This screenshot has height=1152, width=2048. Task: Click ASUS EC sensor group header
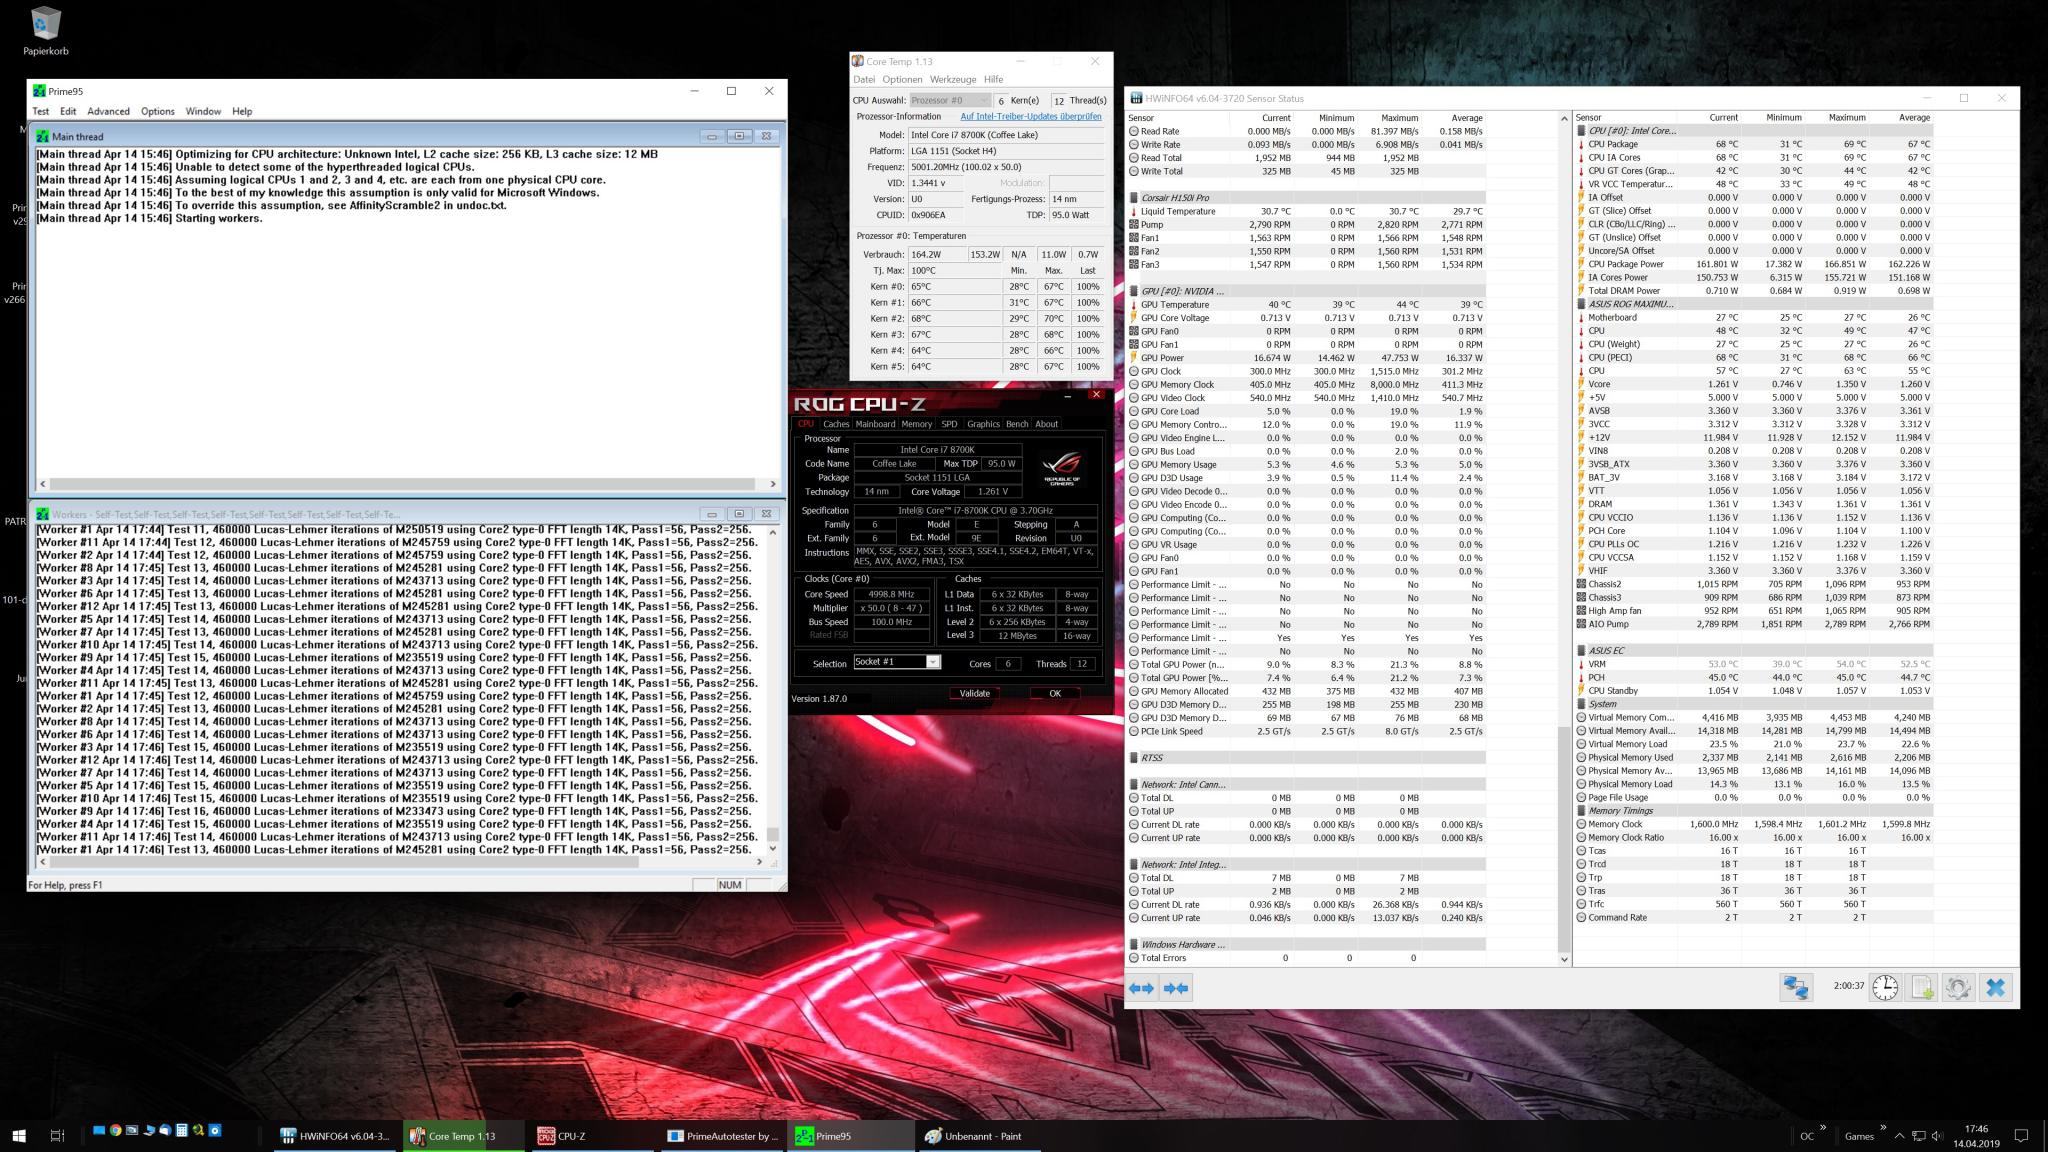pyautogui.click(x=1754, y=651)
